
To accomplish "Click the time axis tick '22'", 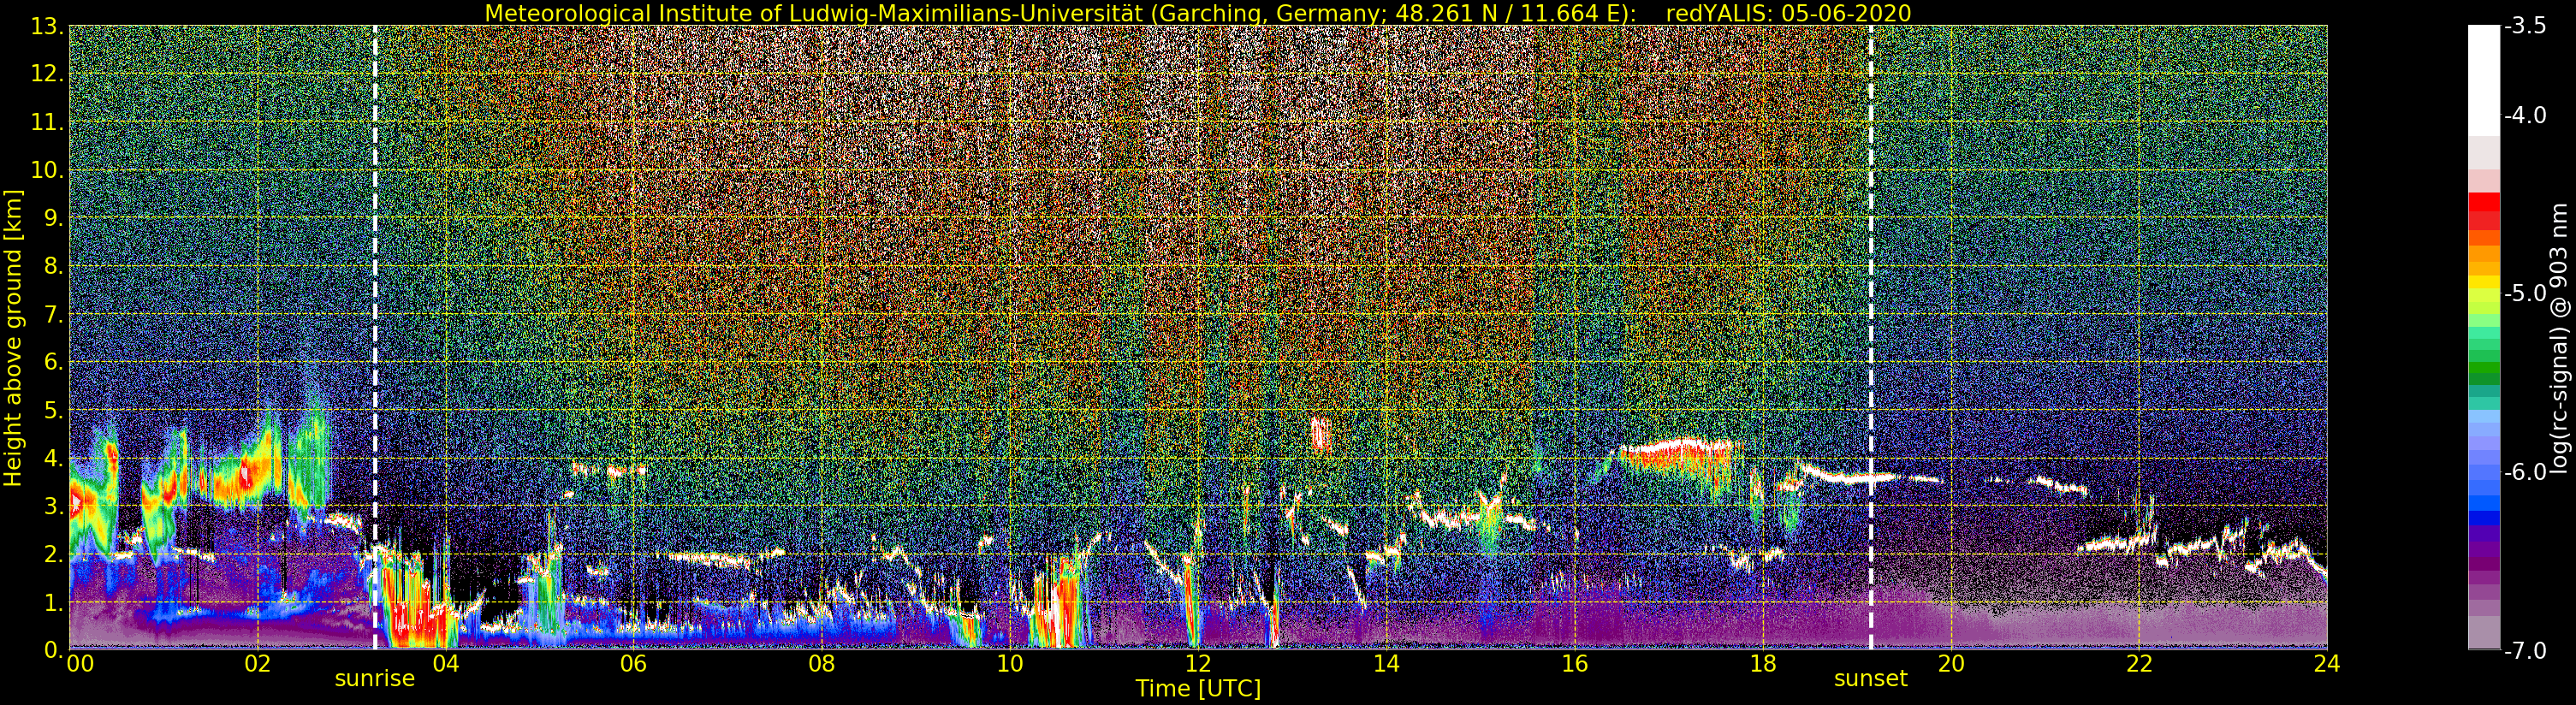I will click(x=2139, y=663).
